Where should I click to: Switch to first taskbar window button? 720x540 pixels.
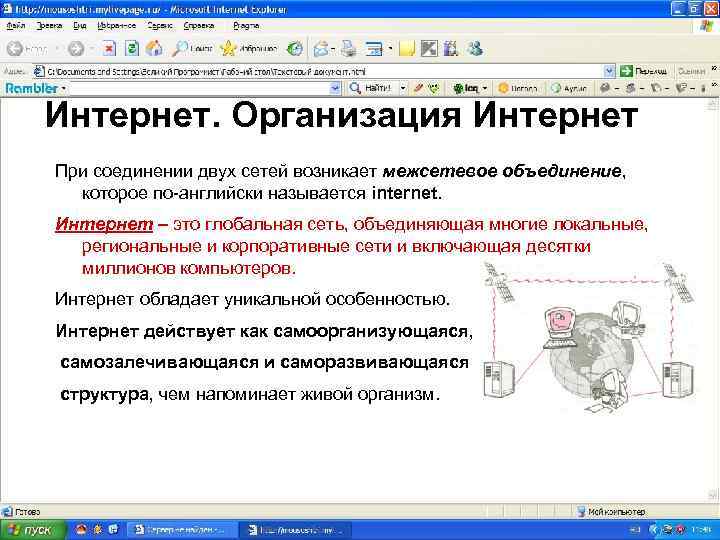click(180, 530)
